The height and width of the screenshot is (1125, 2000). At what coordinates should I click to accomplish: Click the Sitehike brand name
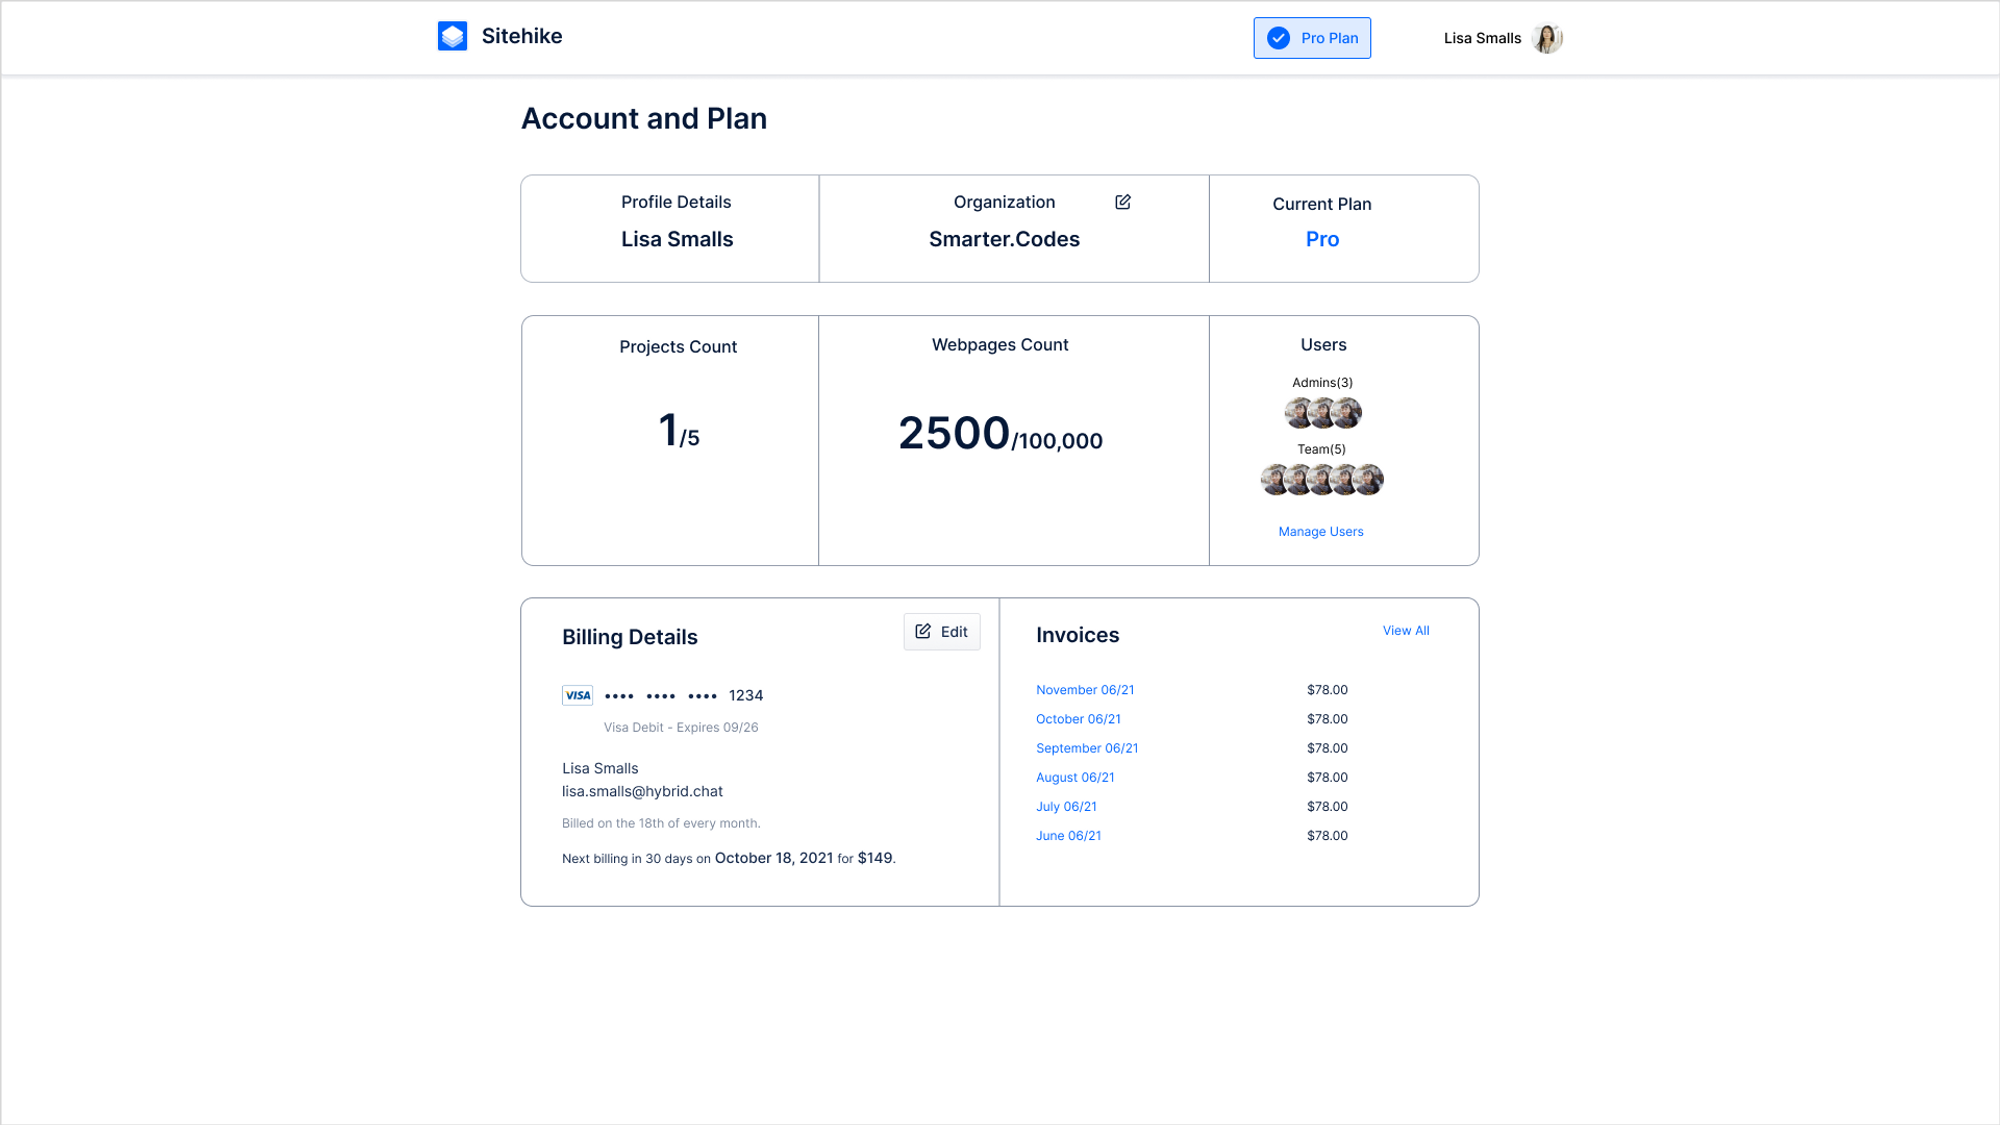(x=522, y=36)
